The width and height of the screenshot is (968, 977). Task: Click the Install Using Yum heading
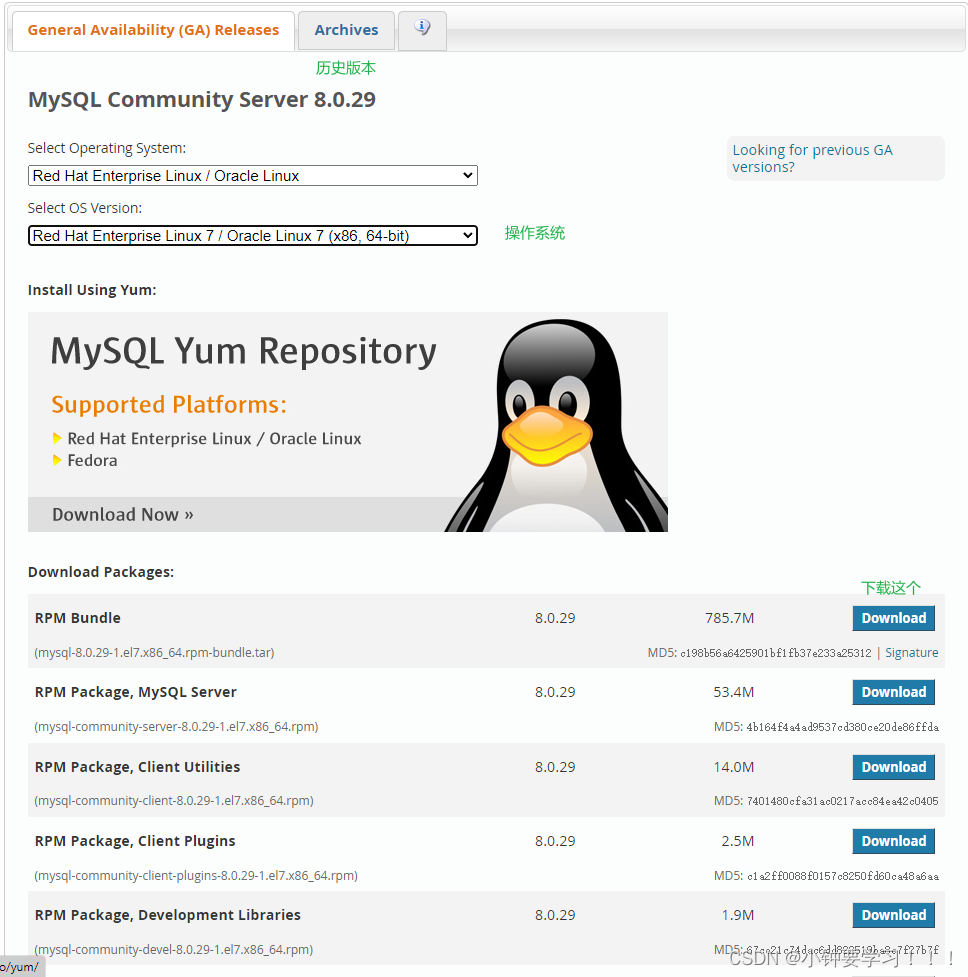point(92,290)
